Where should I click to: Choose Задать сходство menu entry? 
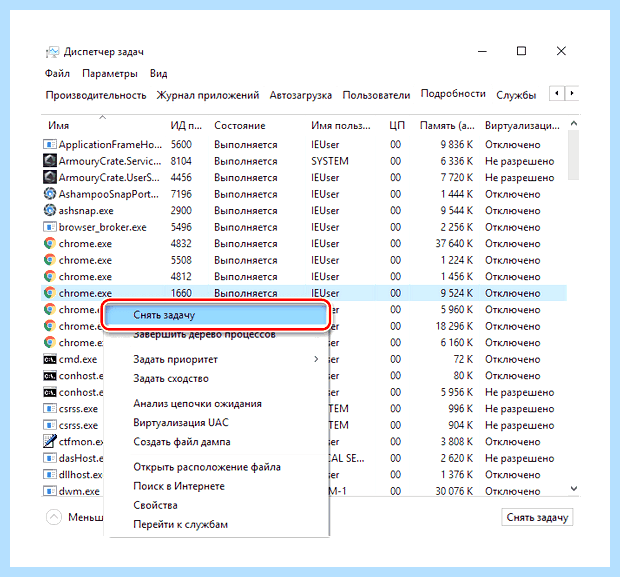coord(171,378)
